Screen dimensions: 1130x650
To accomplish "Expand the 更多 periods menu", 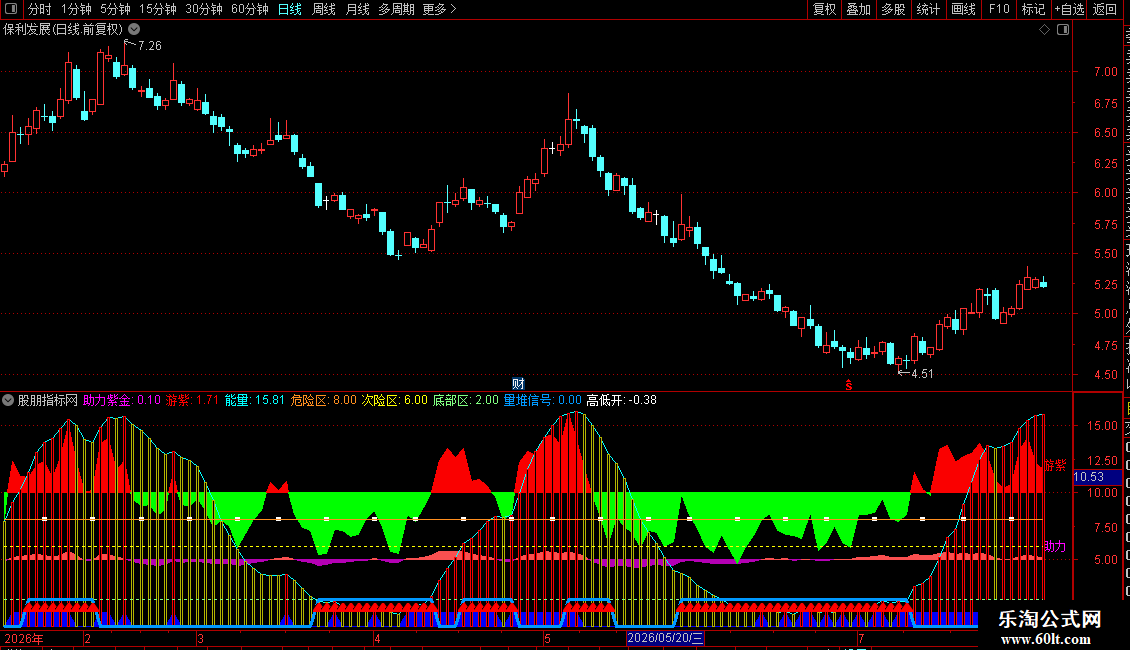I will [439, 9].
